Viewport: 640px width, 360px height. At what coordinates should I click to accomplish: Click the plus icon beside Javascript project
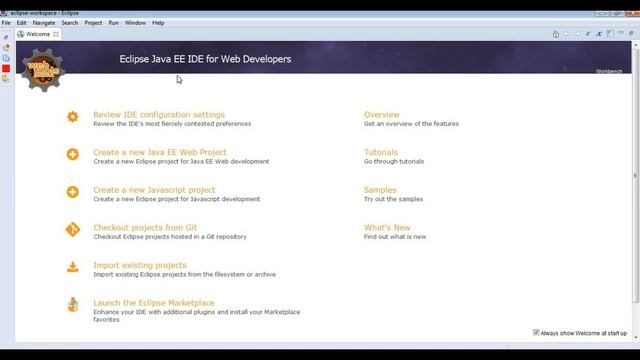(x=73, y=192)
